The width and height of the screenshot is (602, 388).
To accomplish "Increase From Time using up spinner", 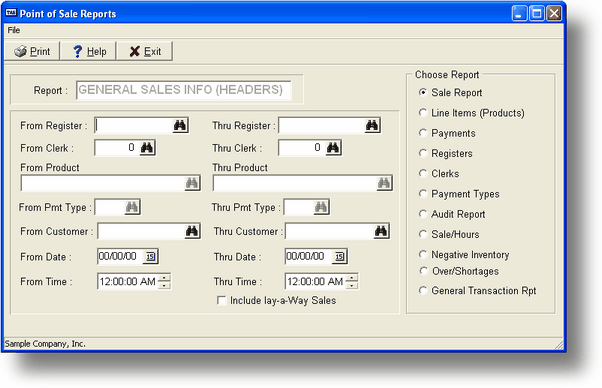I will [x=164, y=278].
